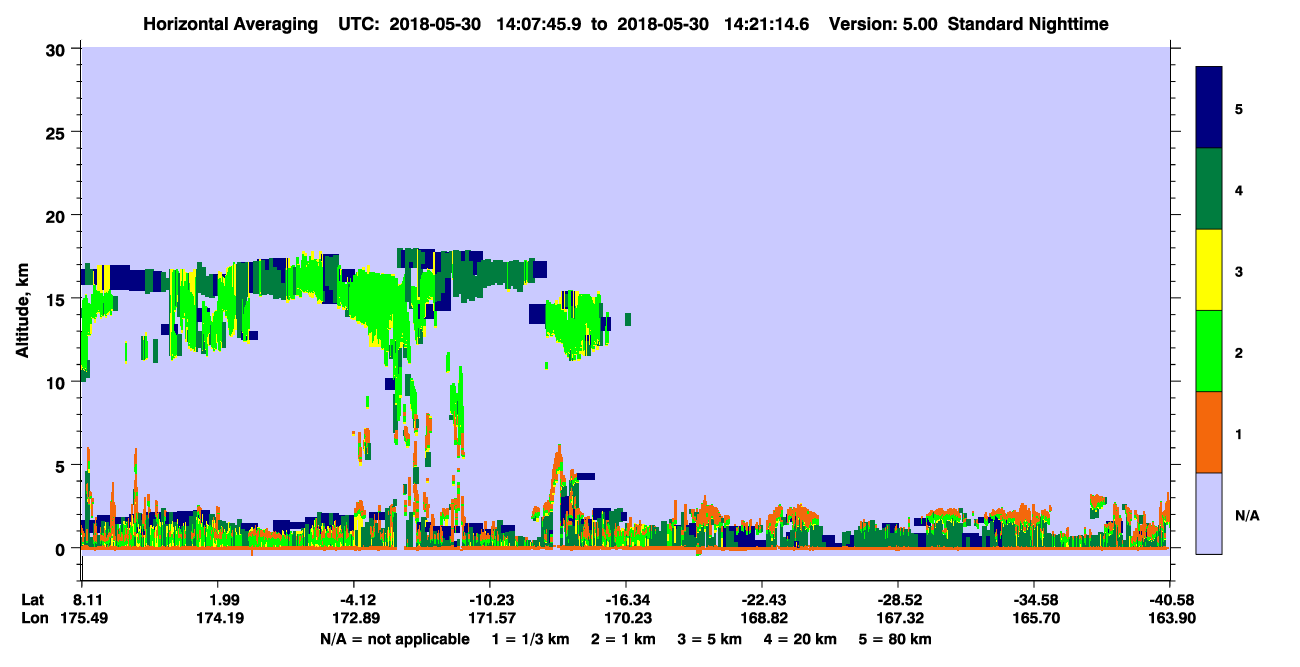Screen dimensions: 1300x667
Task: Click the y-axis tick label 30
Action: [x=57, y=49]
